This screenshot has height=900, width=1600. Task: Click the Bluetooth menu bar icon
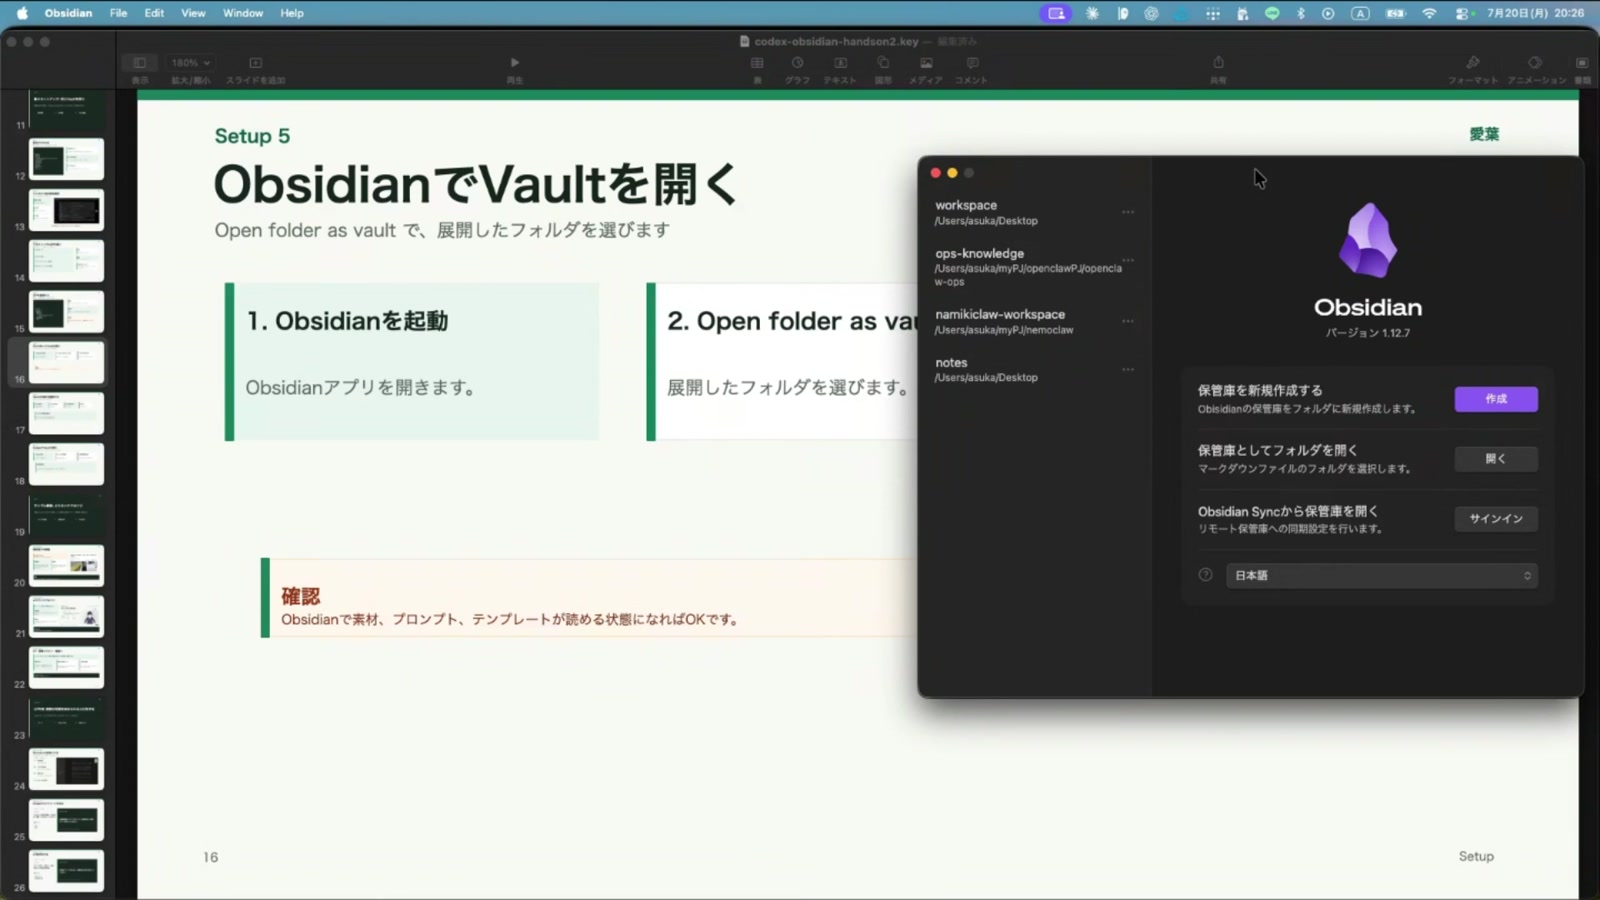click(x=1301, y=13)
